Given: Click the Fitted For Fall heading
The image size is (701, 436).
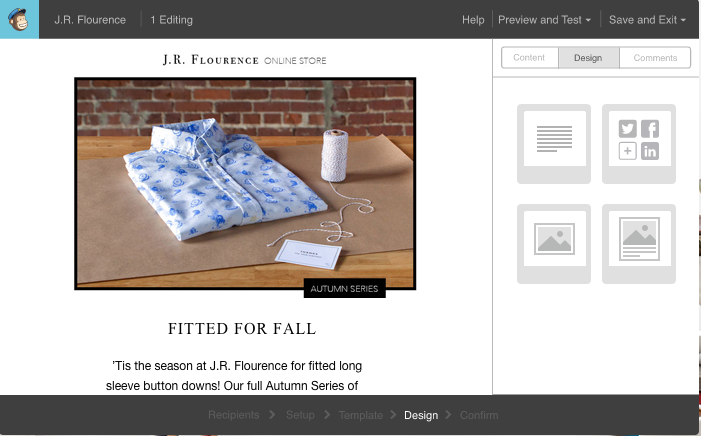Looking at the screenshot, I should click(242, 329).
